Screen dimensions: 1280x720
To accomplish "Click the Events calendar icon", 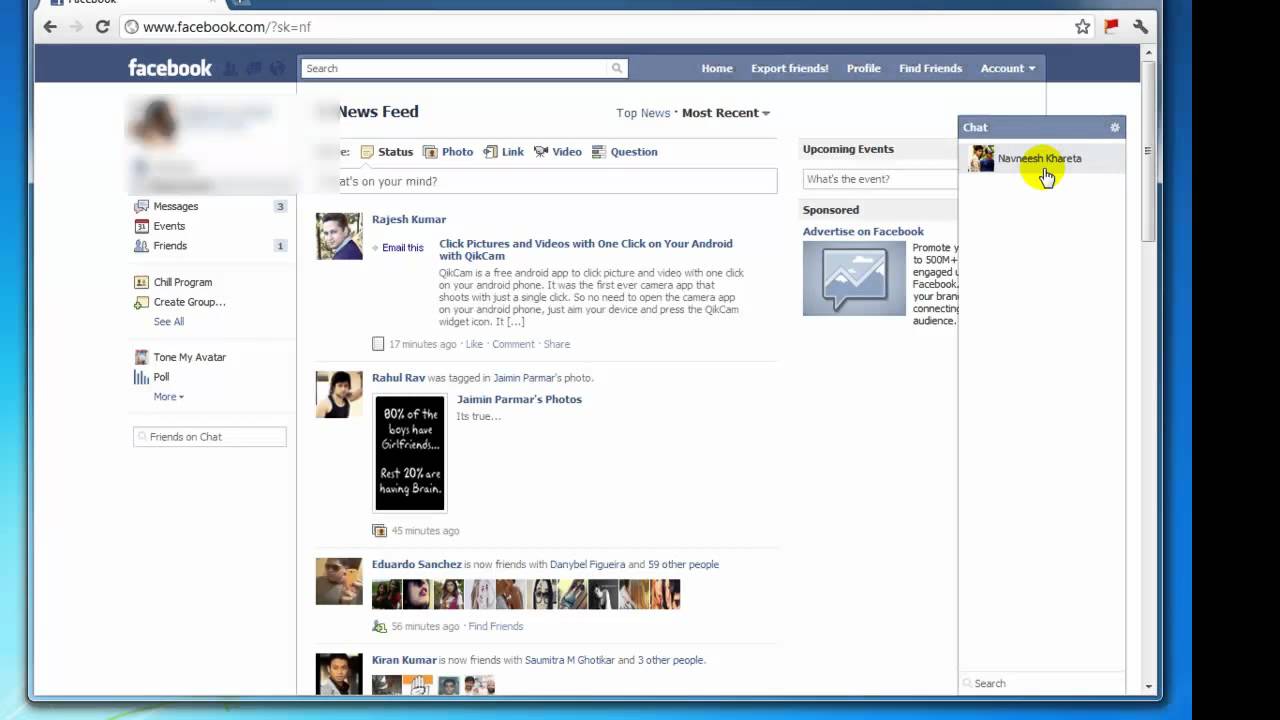I will [141, 226].
